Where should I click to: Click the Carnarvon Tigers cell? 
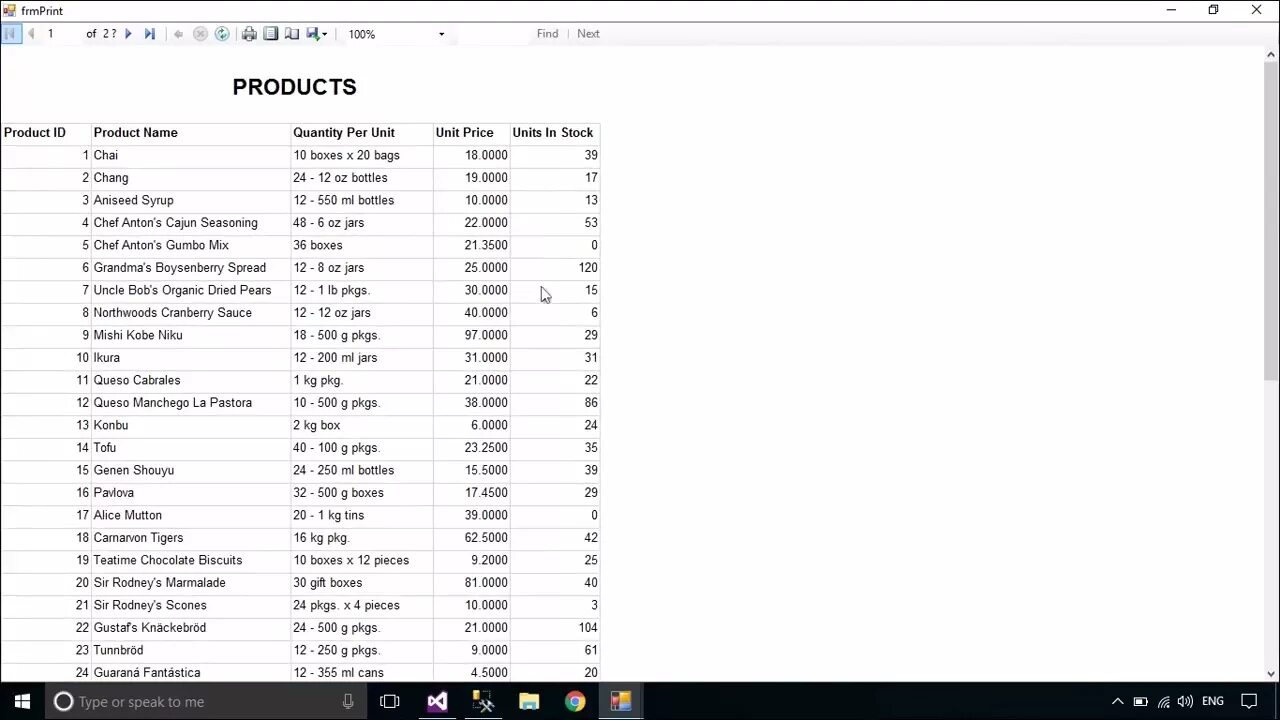click(x=190, y=538)
